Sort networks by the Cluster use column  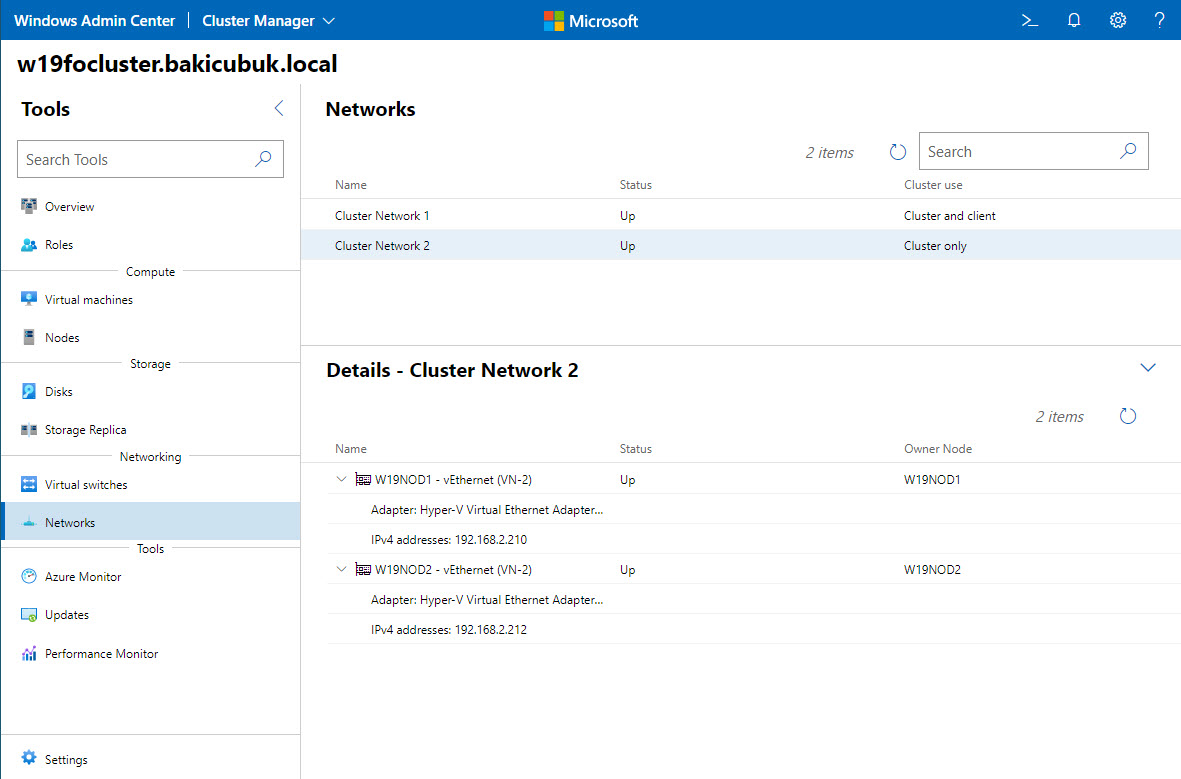(933, 185)
